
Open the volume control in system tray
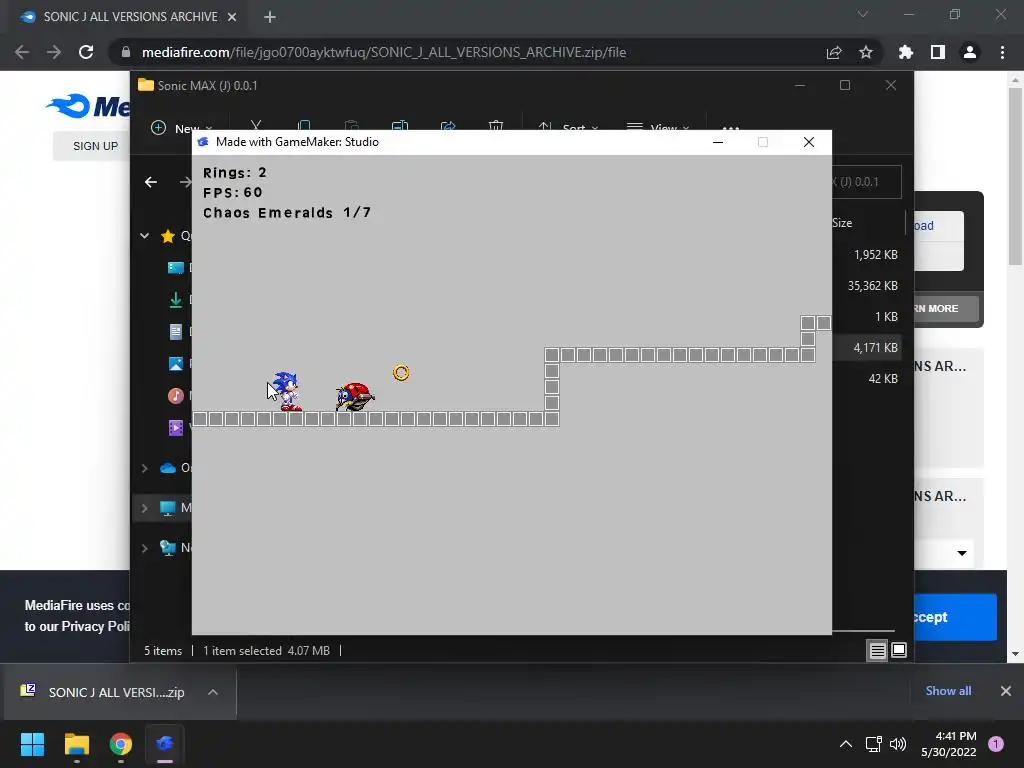coord(898,744)
